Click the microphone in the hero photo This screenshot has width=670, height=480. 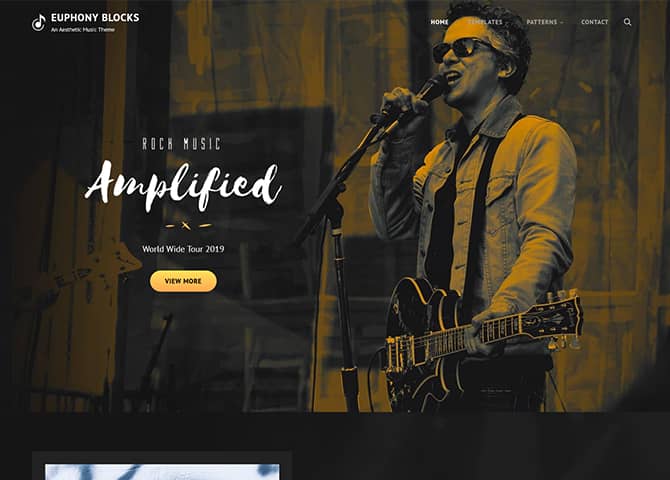coord(430,88)
